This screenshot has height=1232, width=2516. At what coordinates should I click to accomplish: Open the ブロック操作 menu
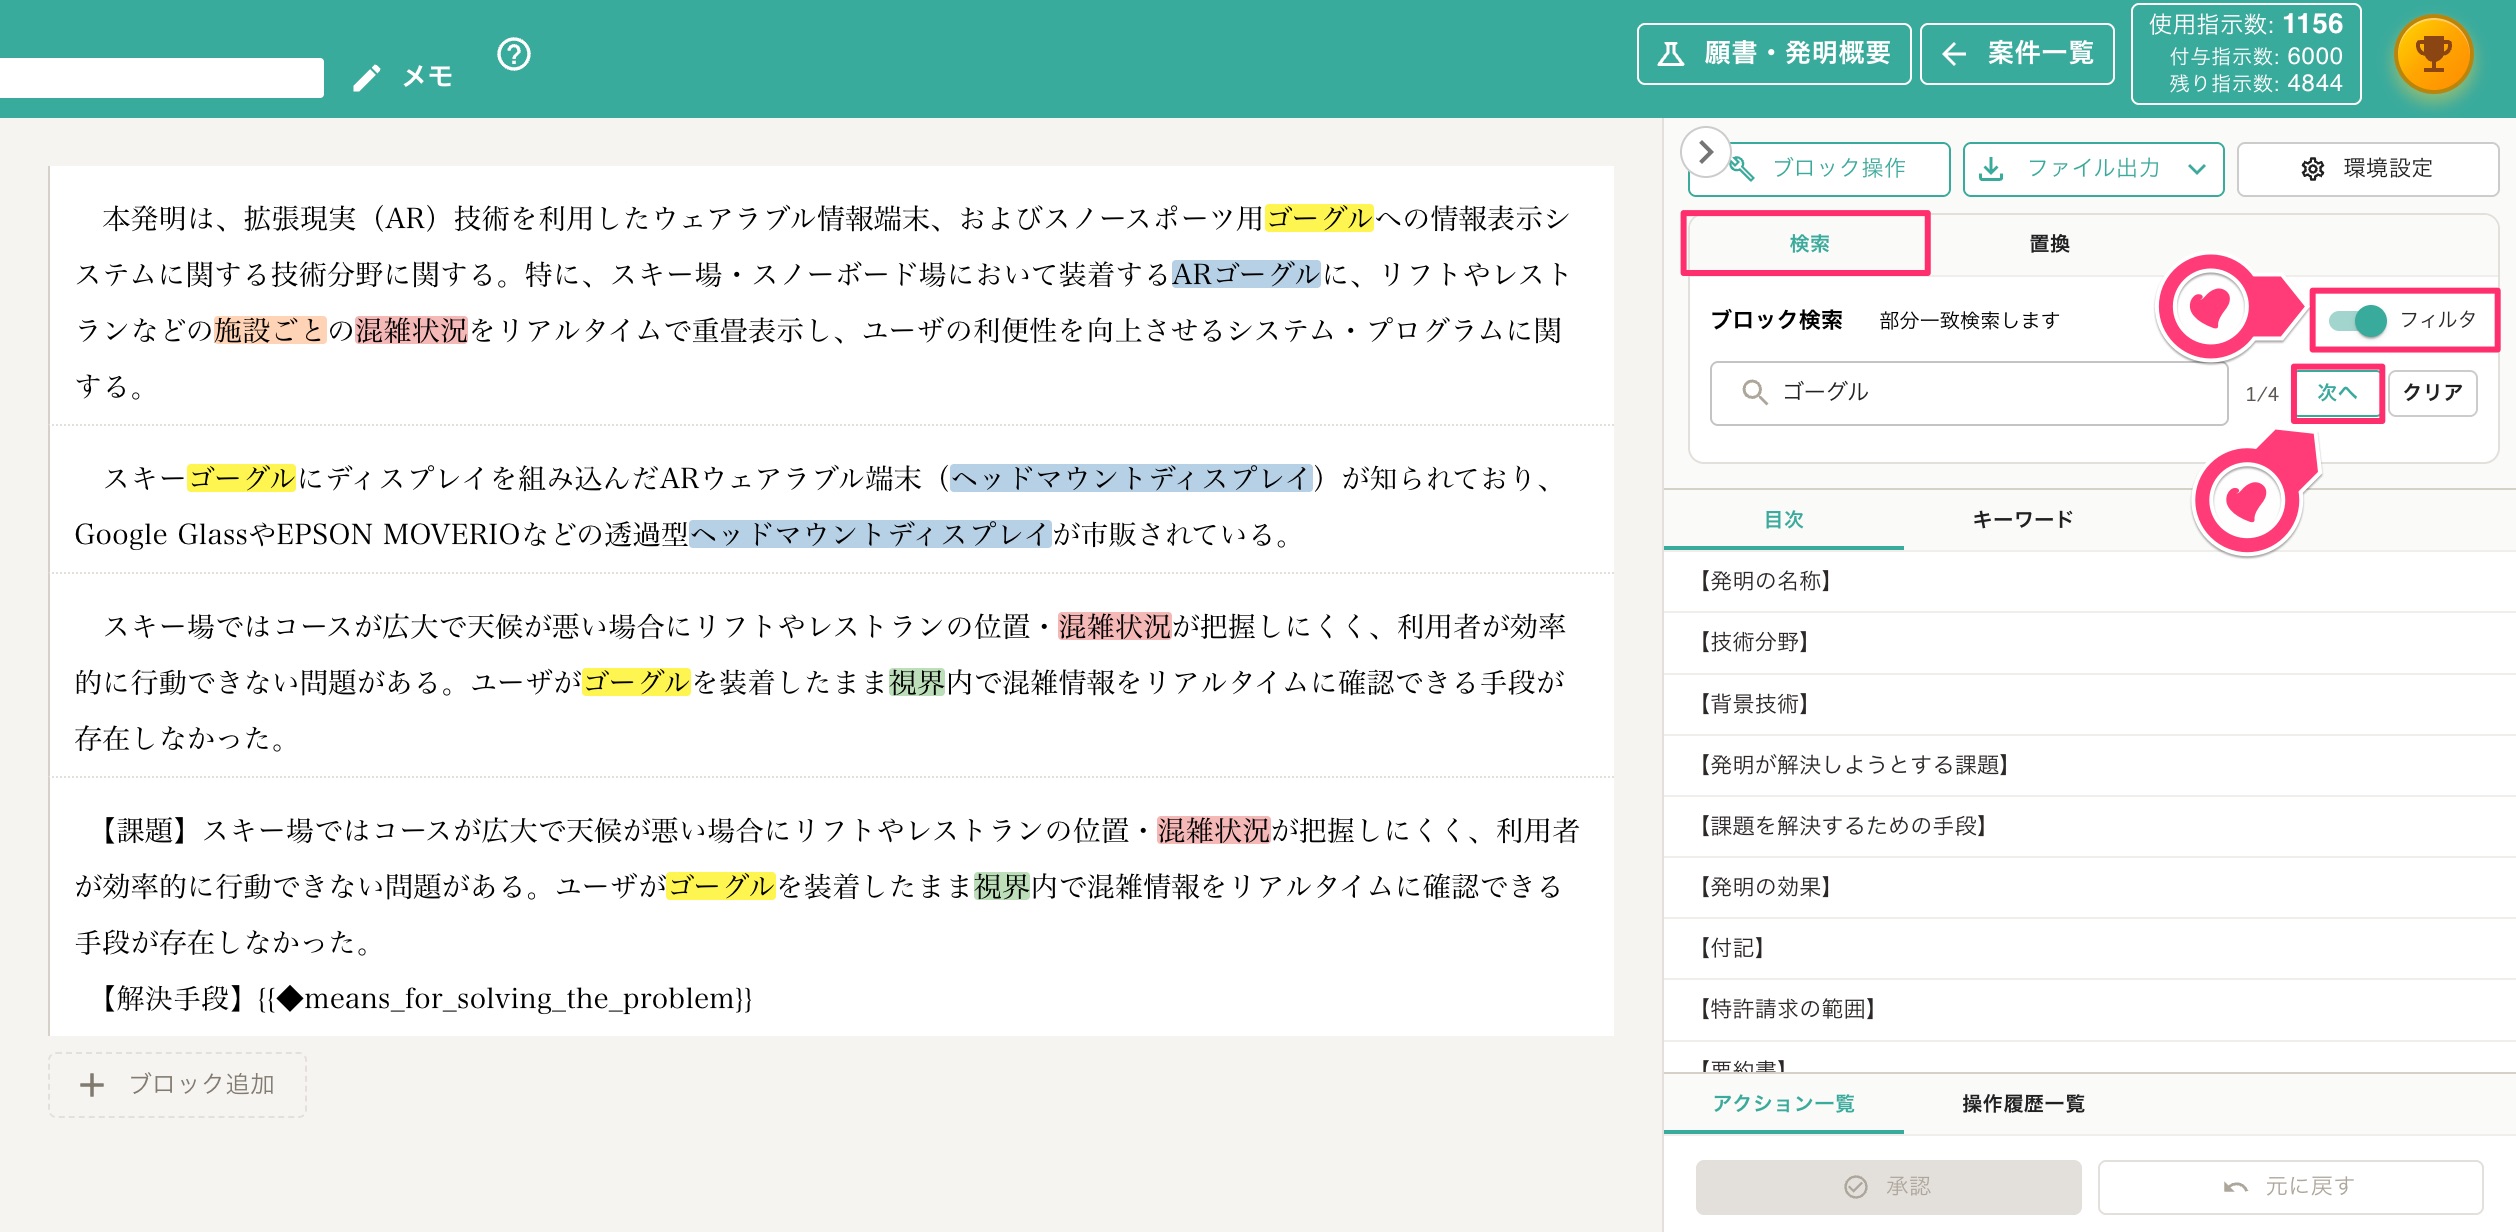coord(1820,169)
